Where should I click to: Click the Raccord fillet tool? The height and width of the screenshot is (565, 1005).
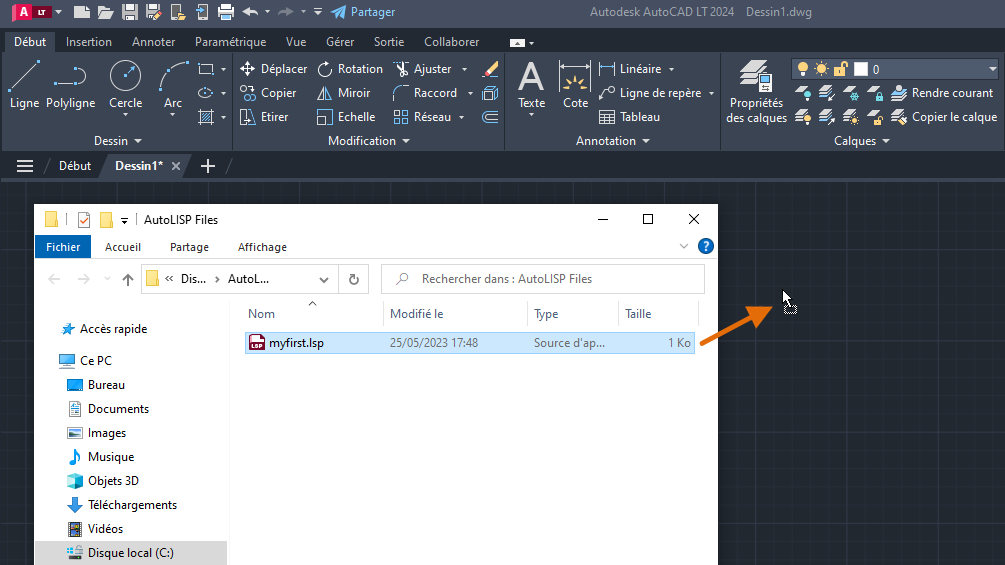(x=426, y=93)
